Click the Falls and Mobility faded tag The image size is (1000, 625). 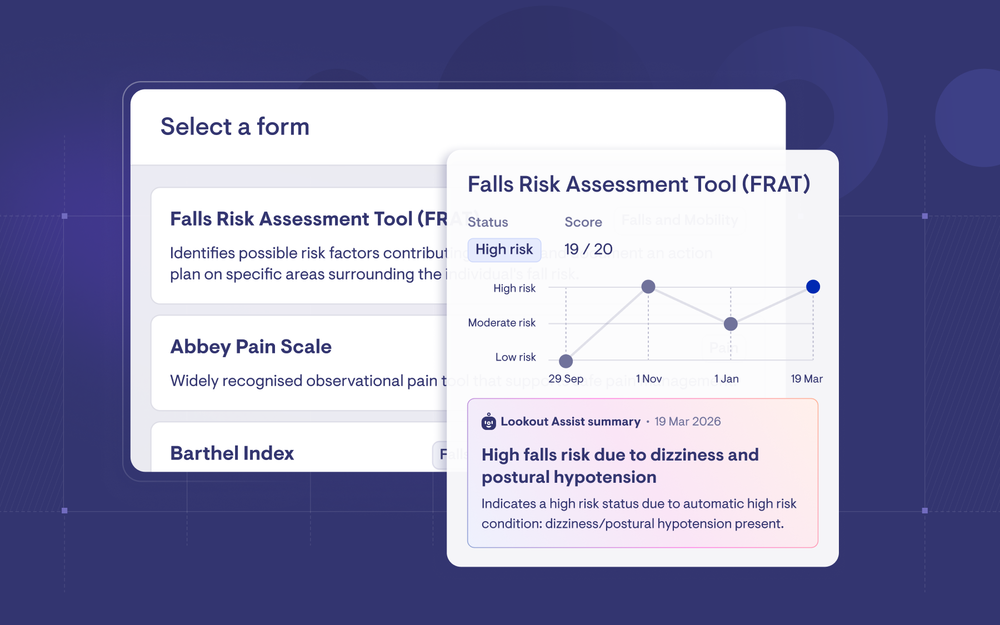pos(679,220)
